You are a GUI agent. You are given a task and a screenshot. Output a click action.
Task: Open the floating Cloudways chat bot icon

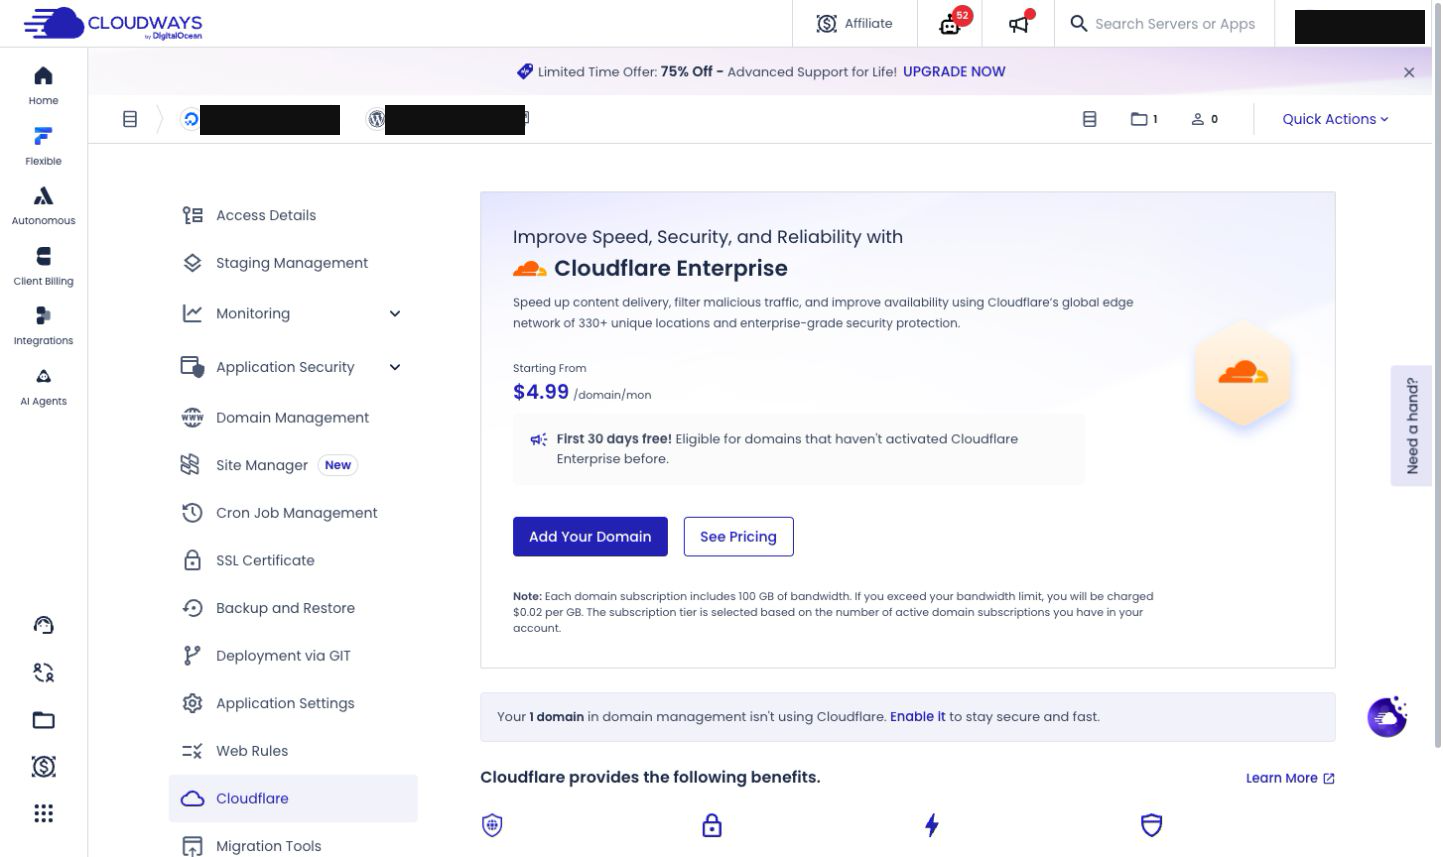[1388, 716]
